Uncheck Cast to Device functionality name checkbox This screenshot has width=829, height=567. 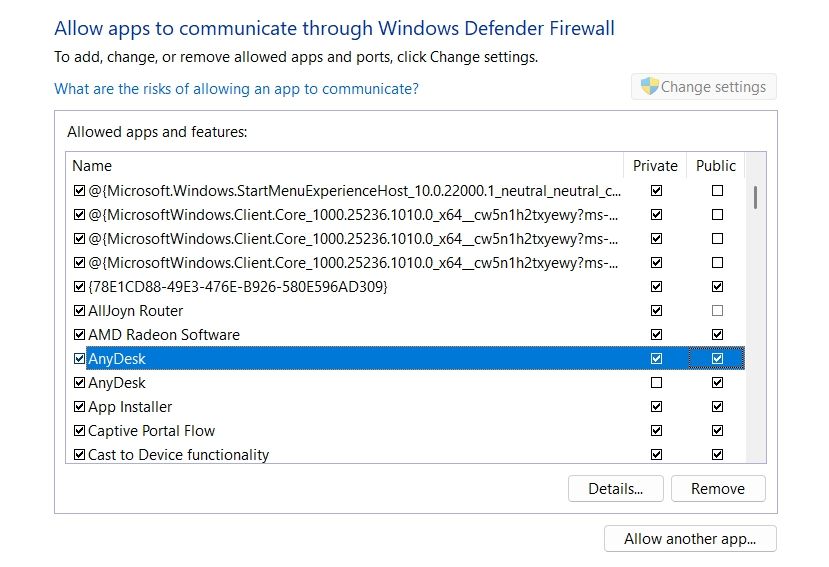[79, 454]
